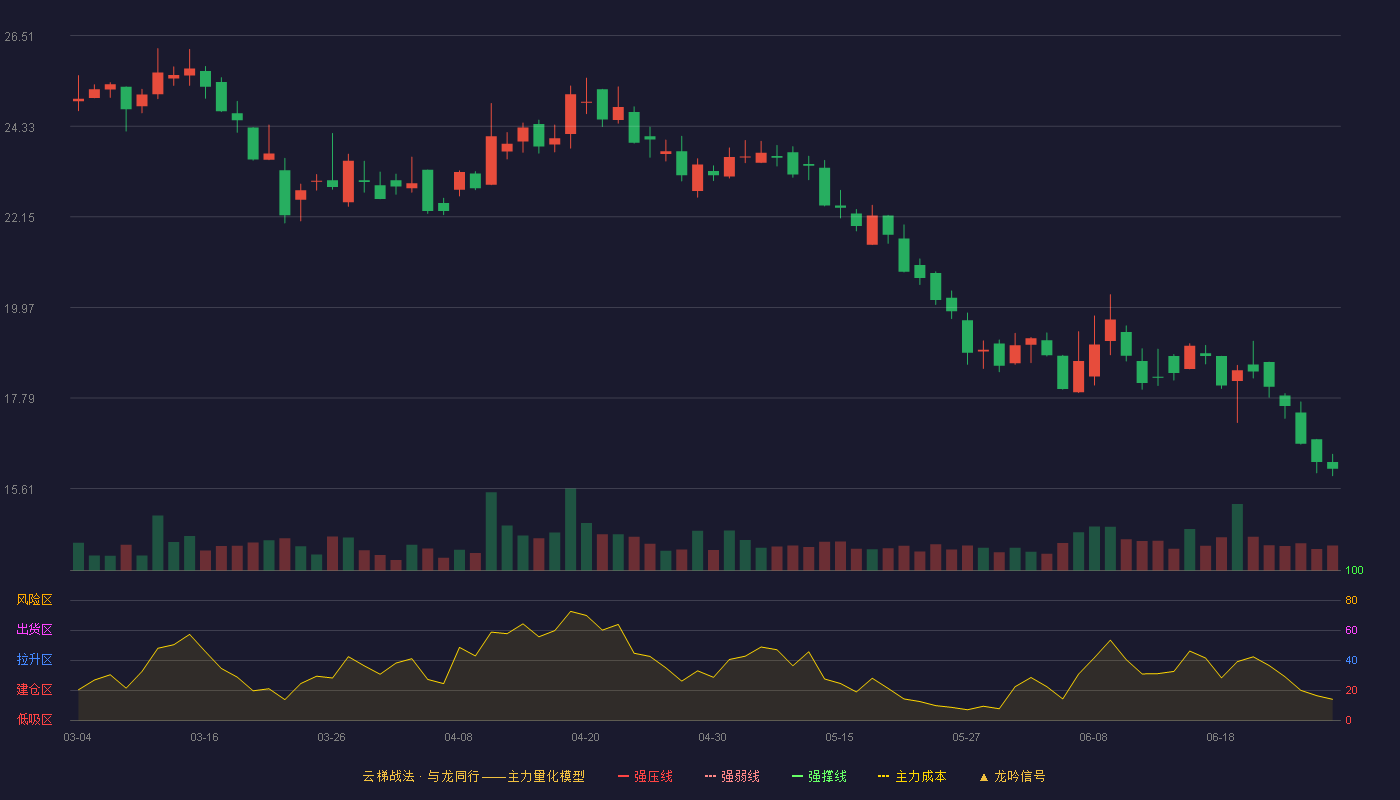
Task: Click the green 100 indicator scale value
Action: click(1354, 571)
